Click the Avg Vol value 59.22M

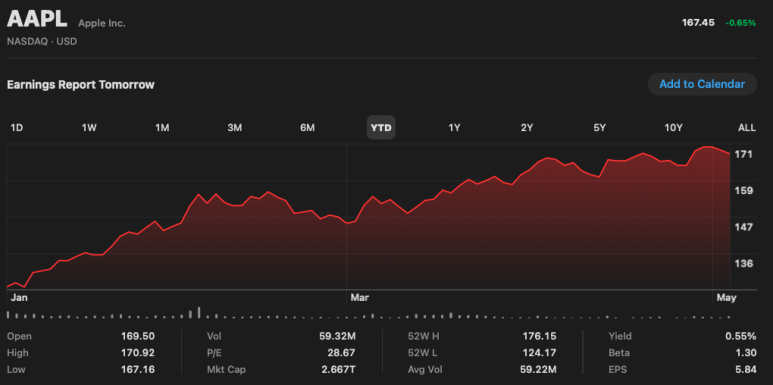pos(538,369)
